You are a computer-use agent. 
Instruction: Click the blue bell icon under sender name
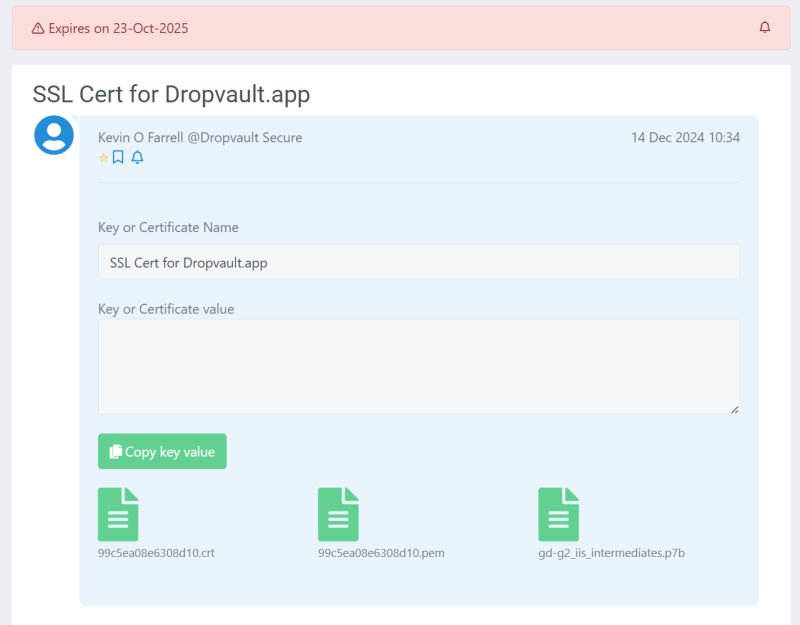137,157
